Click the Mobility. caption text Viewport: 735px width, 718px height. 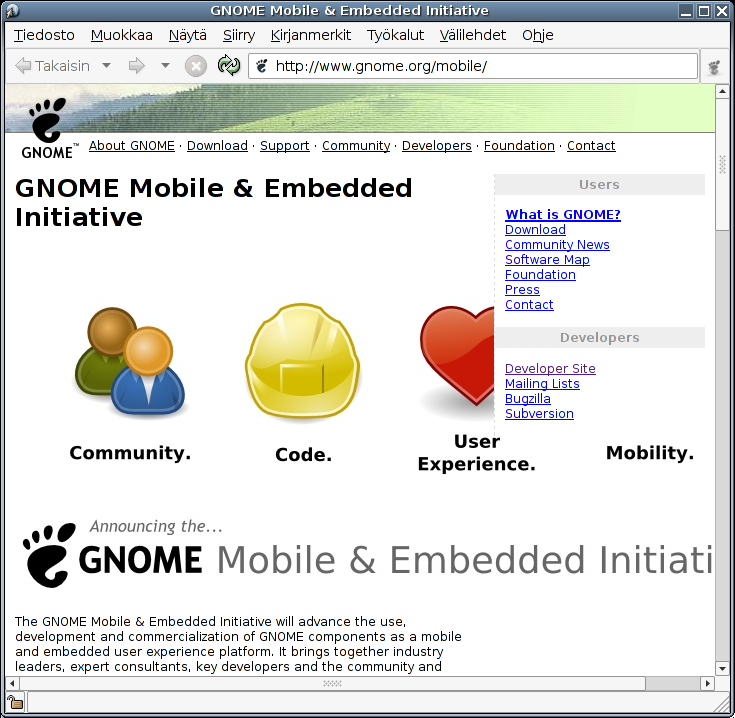coord(650,453)
